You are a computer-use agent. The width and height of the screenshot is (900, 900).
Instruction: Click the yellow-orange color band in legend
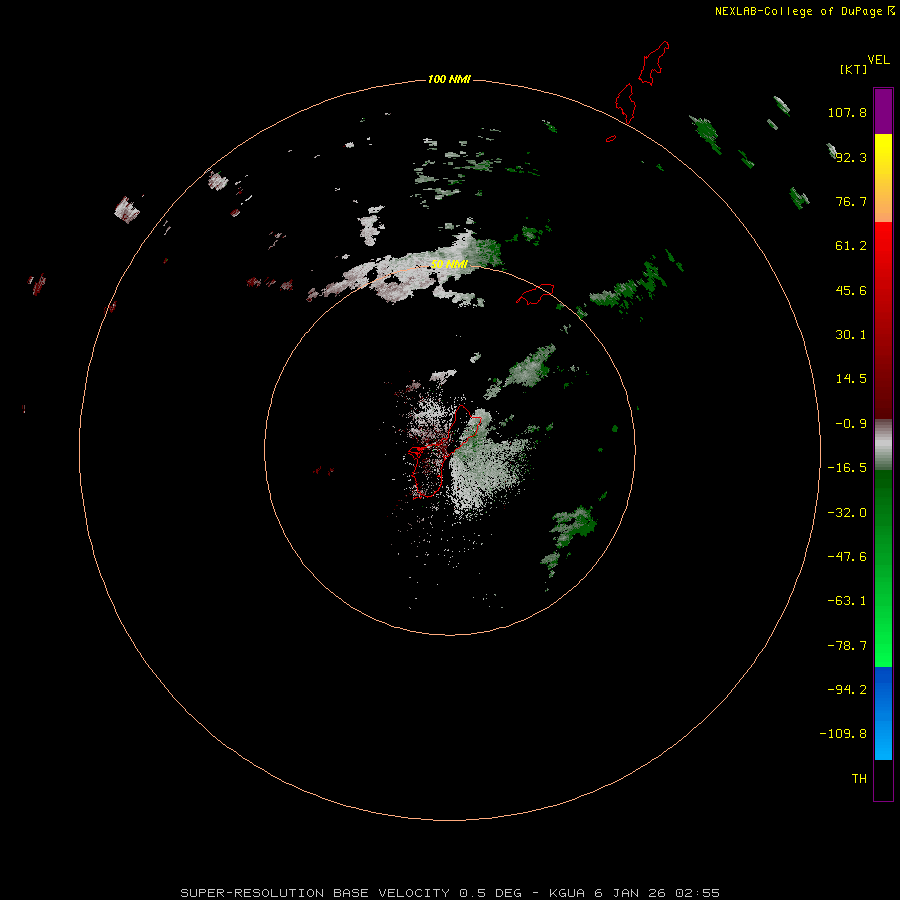point(883,178)
